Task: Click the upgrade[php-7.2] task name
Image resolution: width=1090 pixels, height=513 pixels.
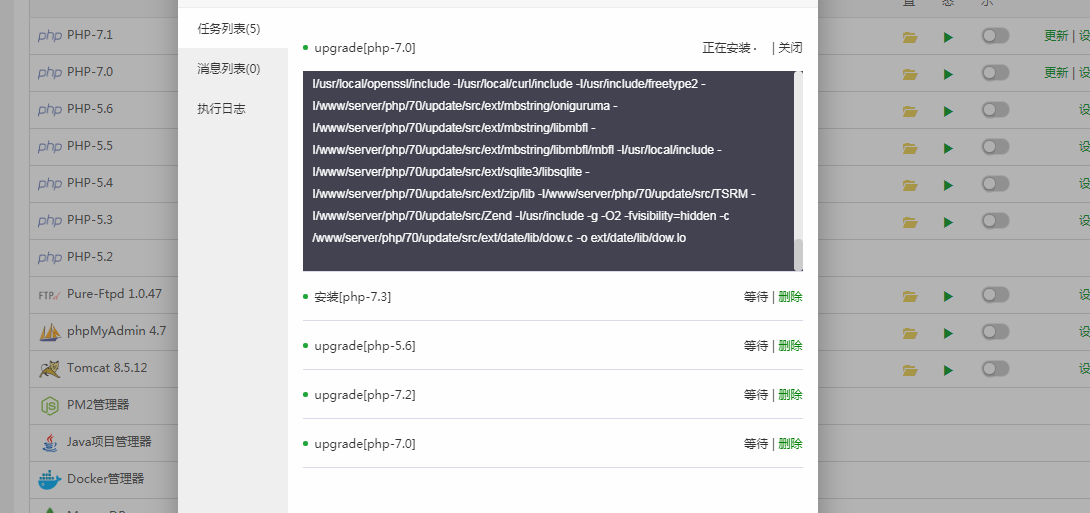Action: [x=365, y=395]
